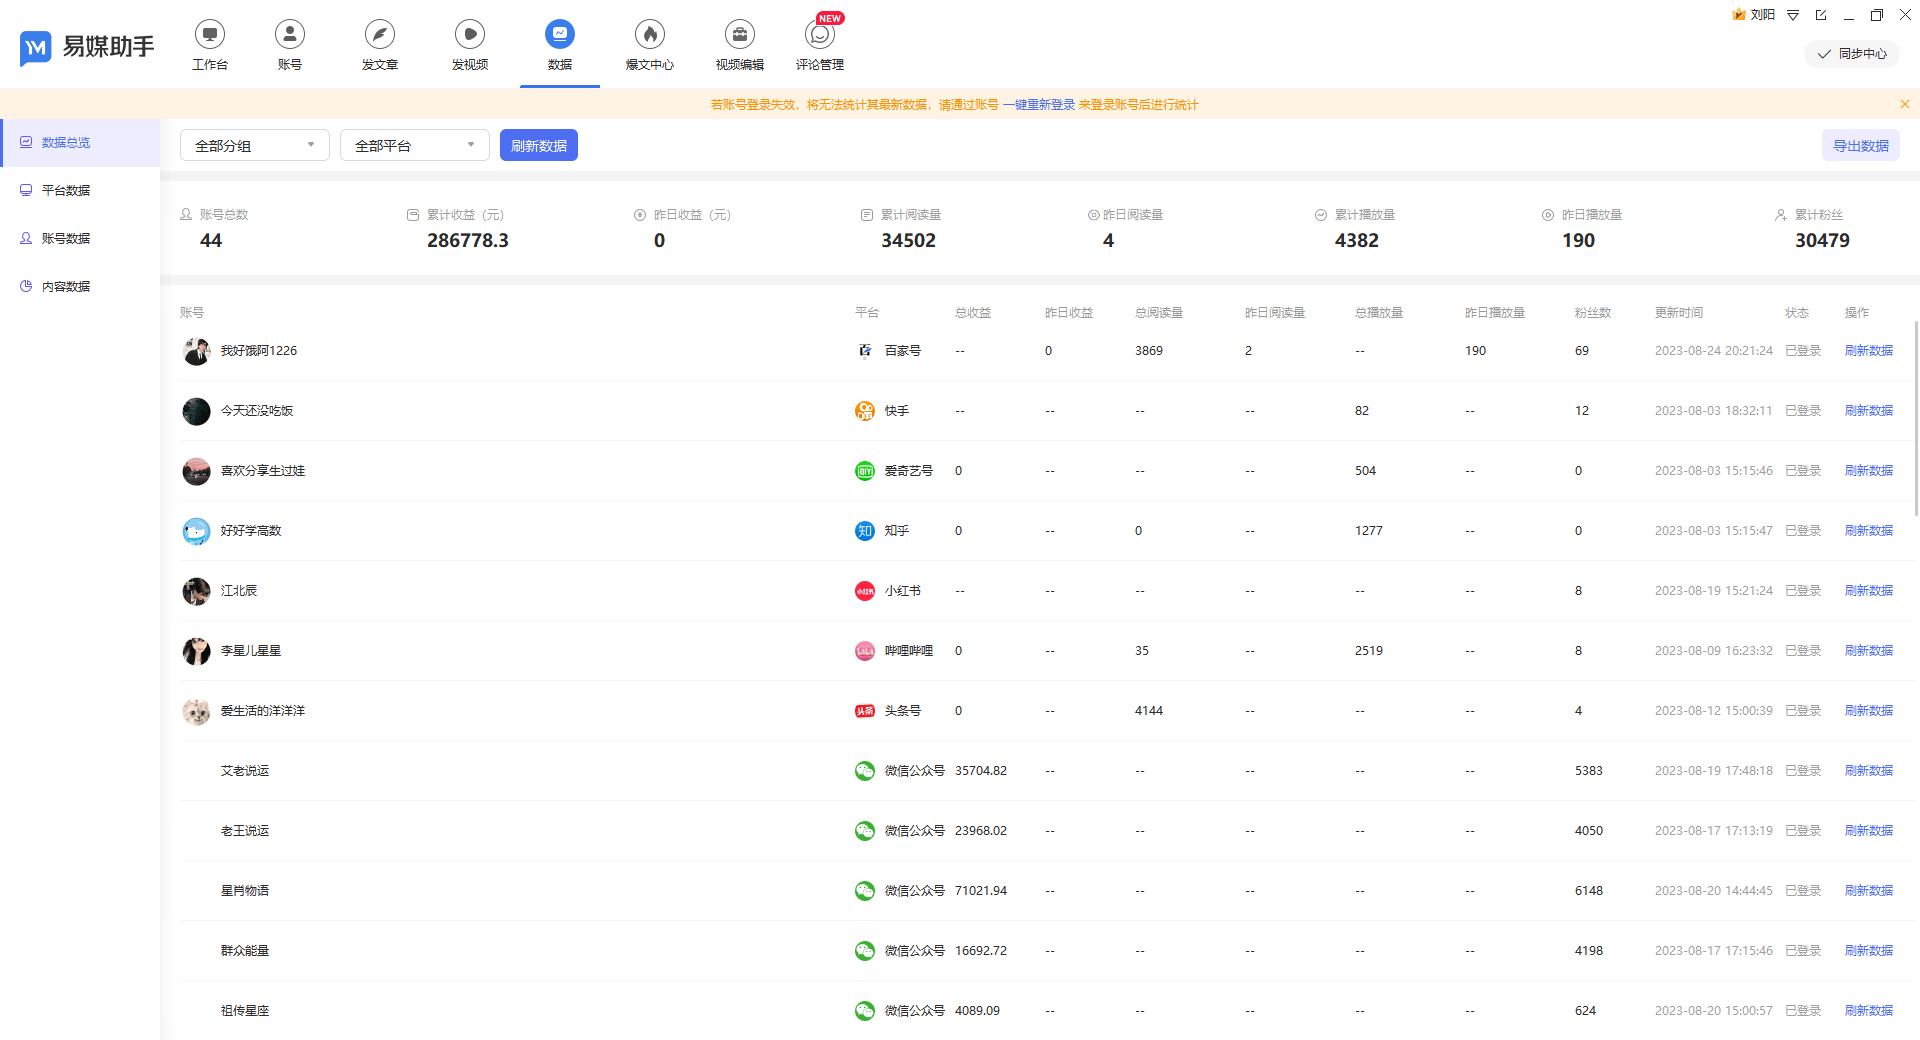Click the 账号数据 sidebar icon
The width and height of the screenshot is (1920, 1040).
click(x=26, y=238)
